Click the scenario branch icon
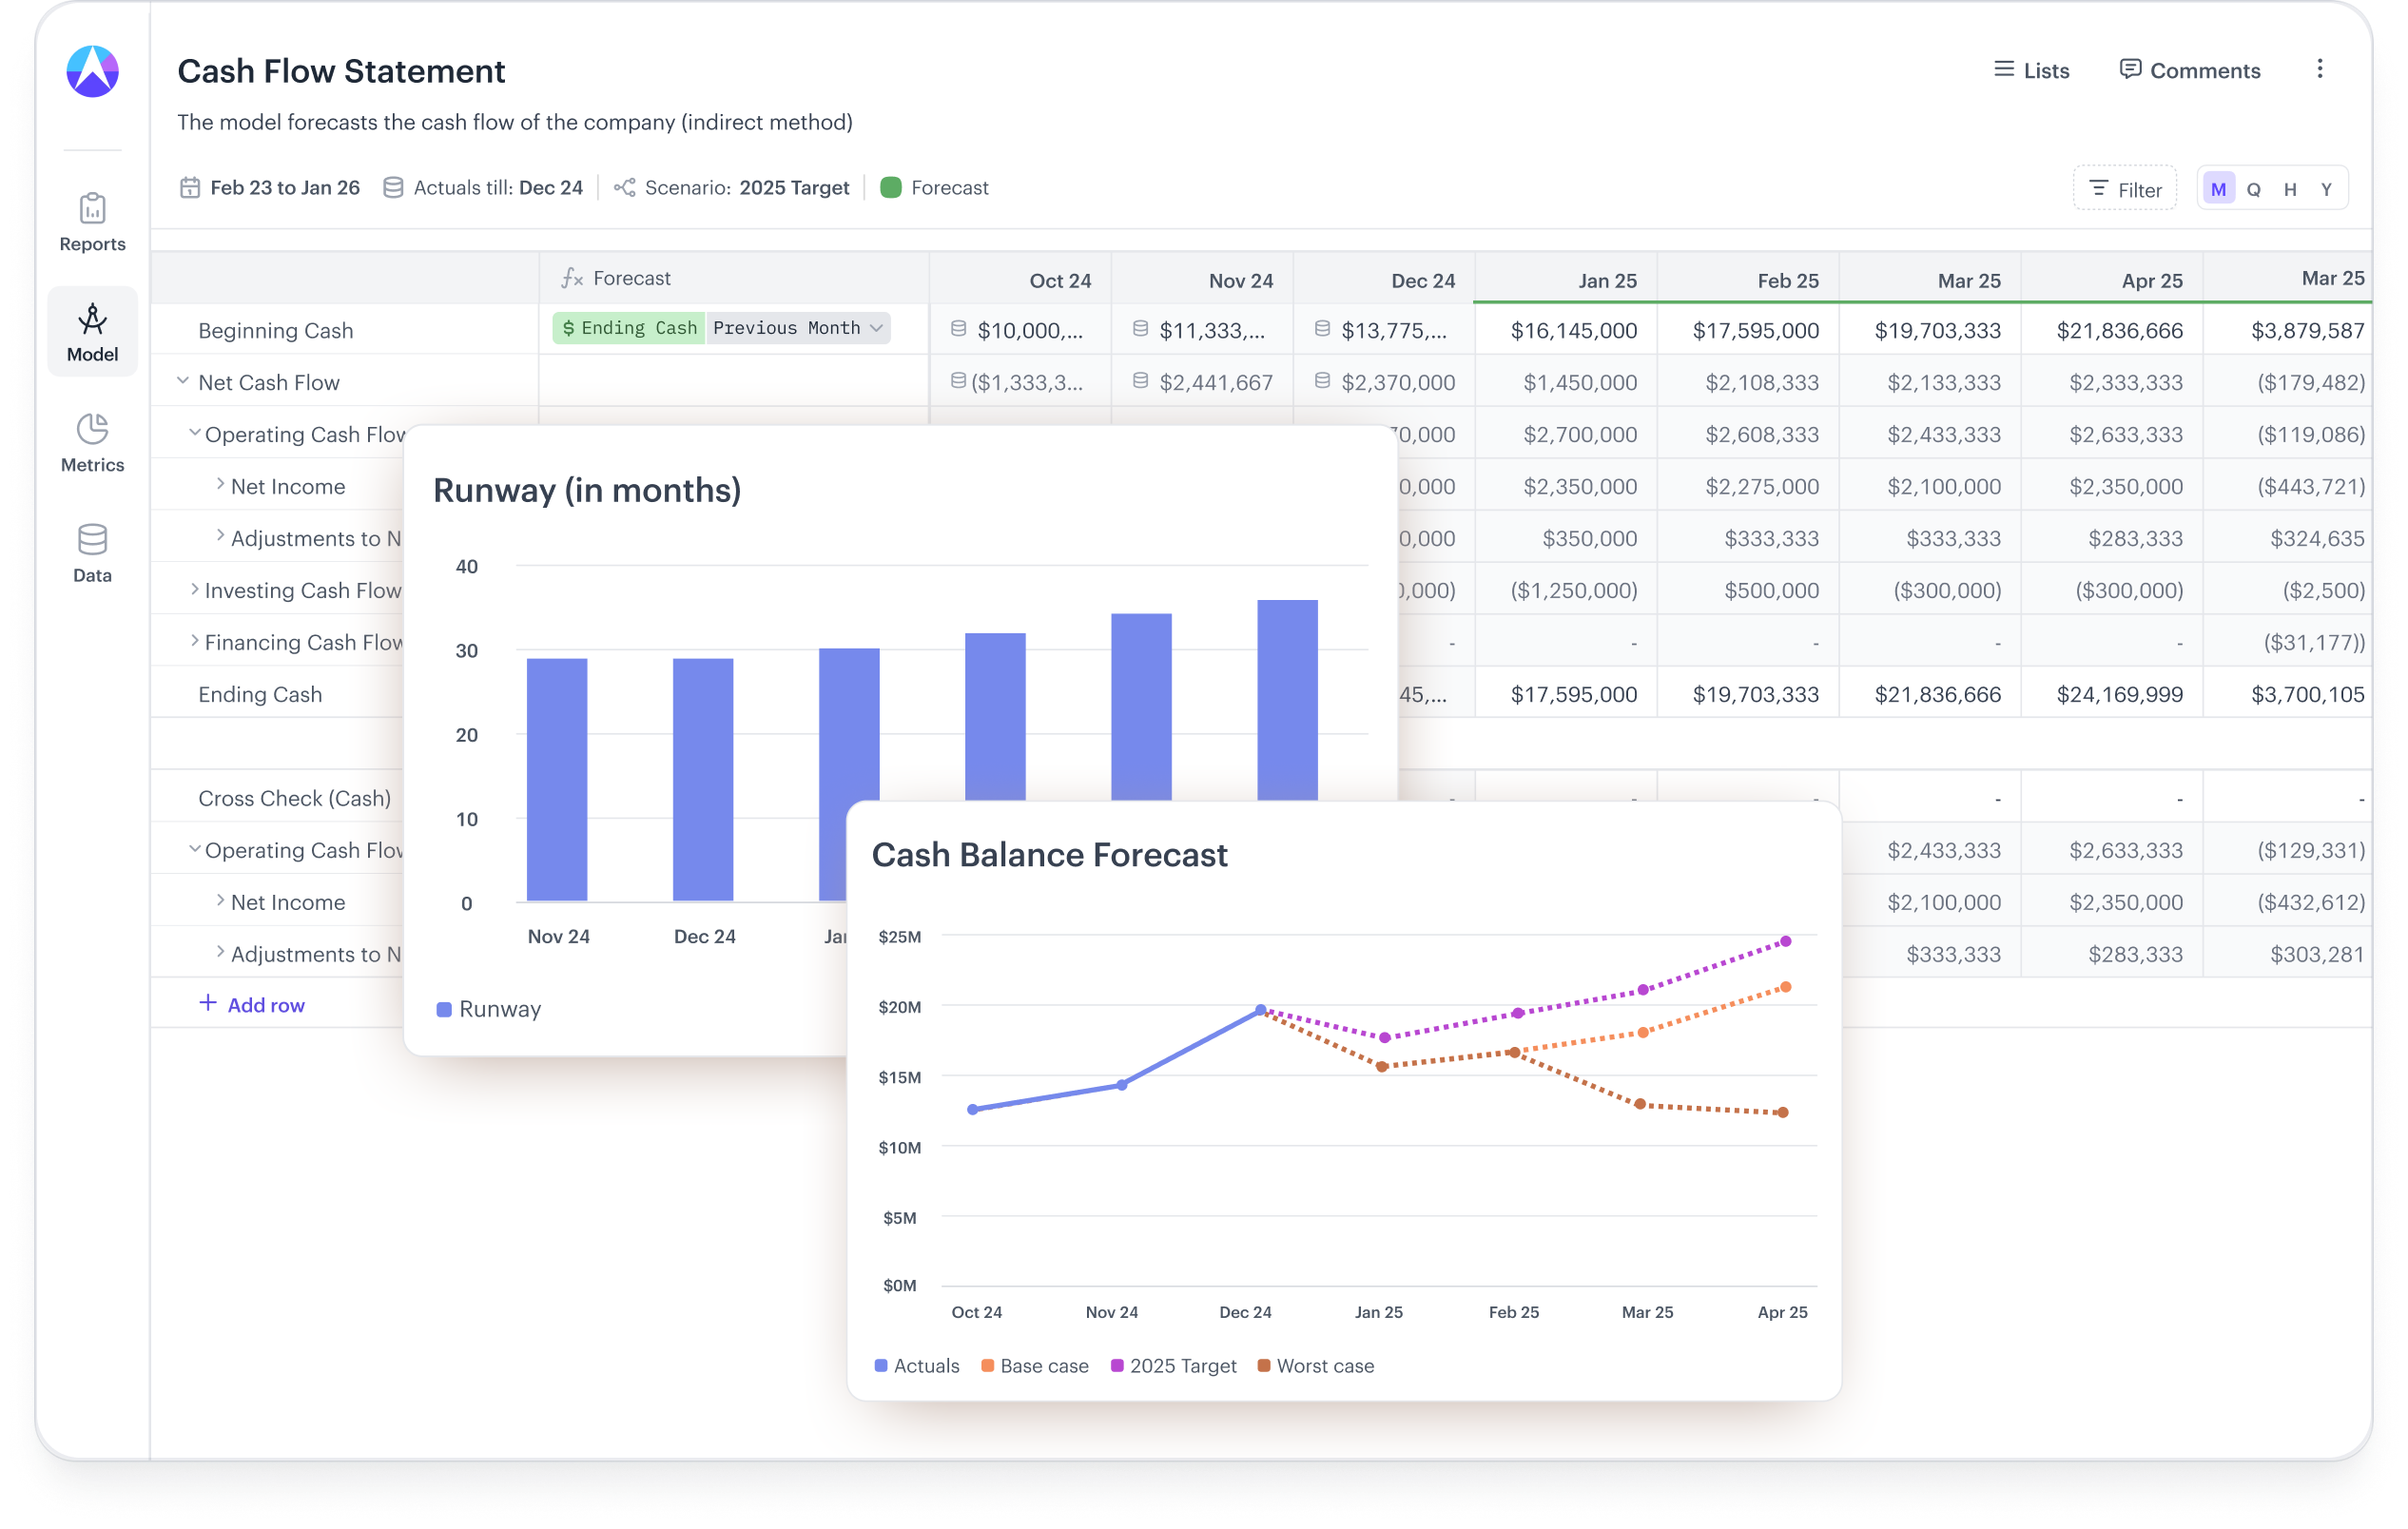The width and height of the screenshot is (2408, 1529). [x=624, y=187]
